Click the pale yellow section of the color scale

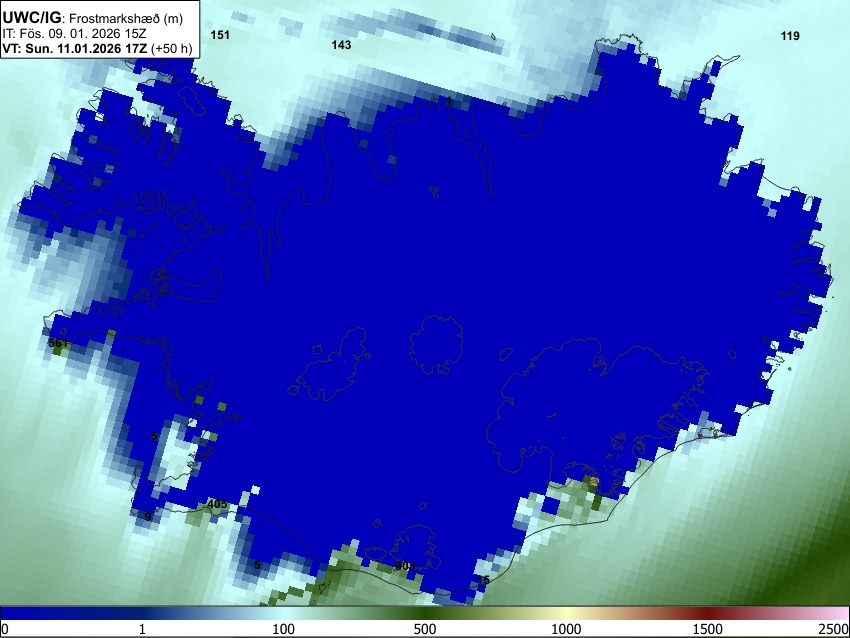[x=565, y=613]
